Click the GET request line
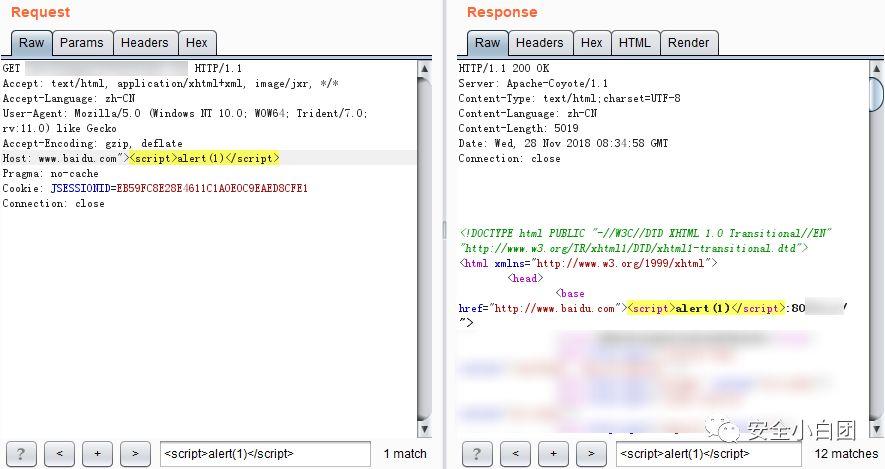Screen dimensions: 885x469 [x=122, y=68]
